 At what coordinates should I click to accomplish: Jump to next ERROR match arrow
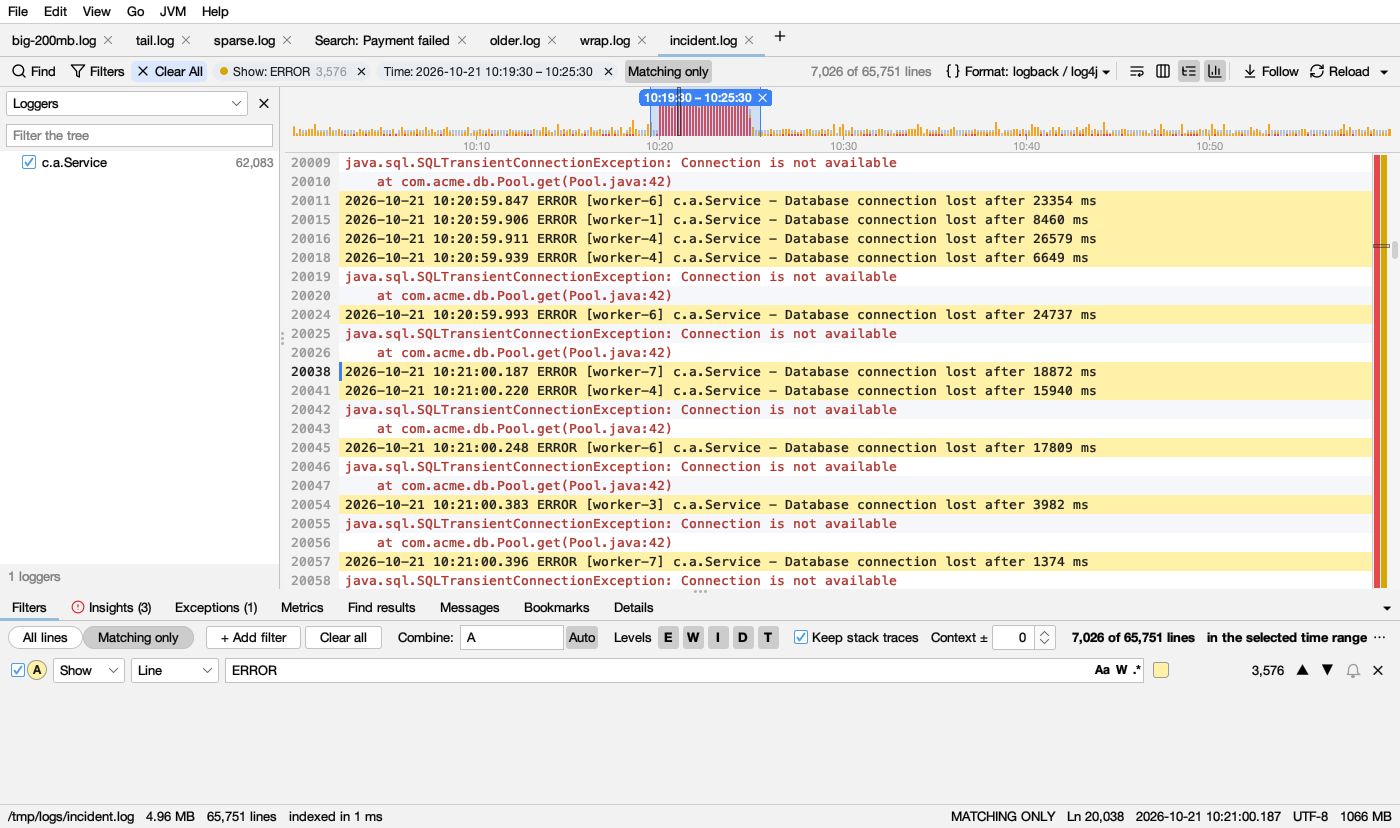coord(1327,670)
